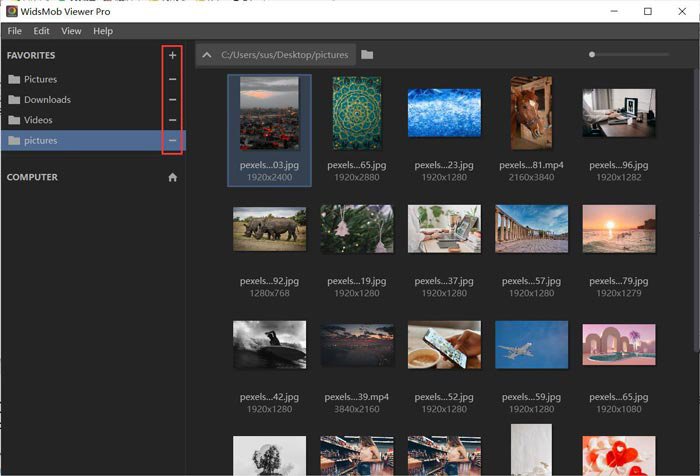
Task: Select the ancient columns thumbnail pexels...57.jpg
Action: (531, 229)
